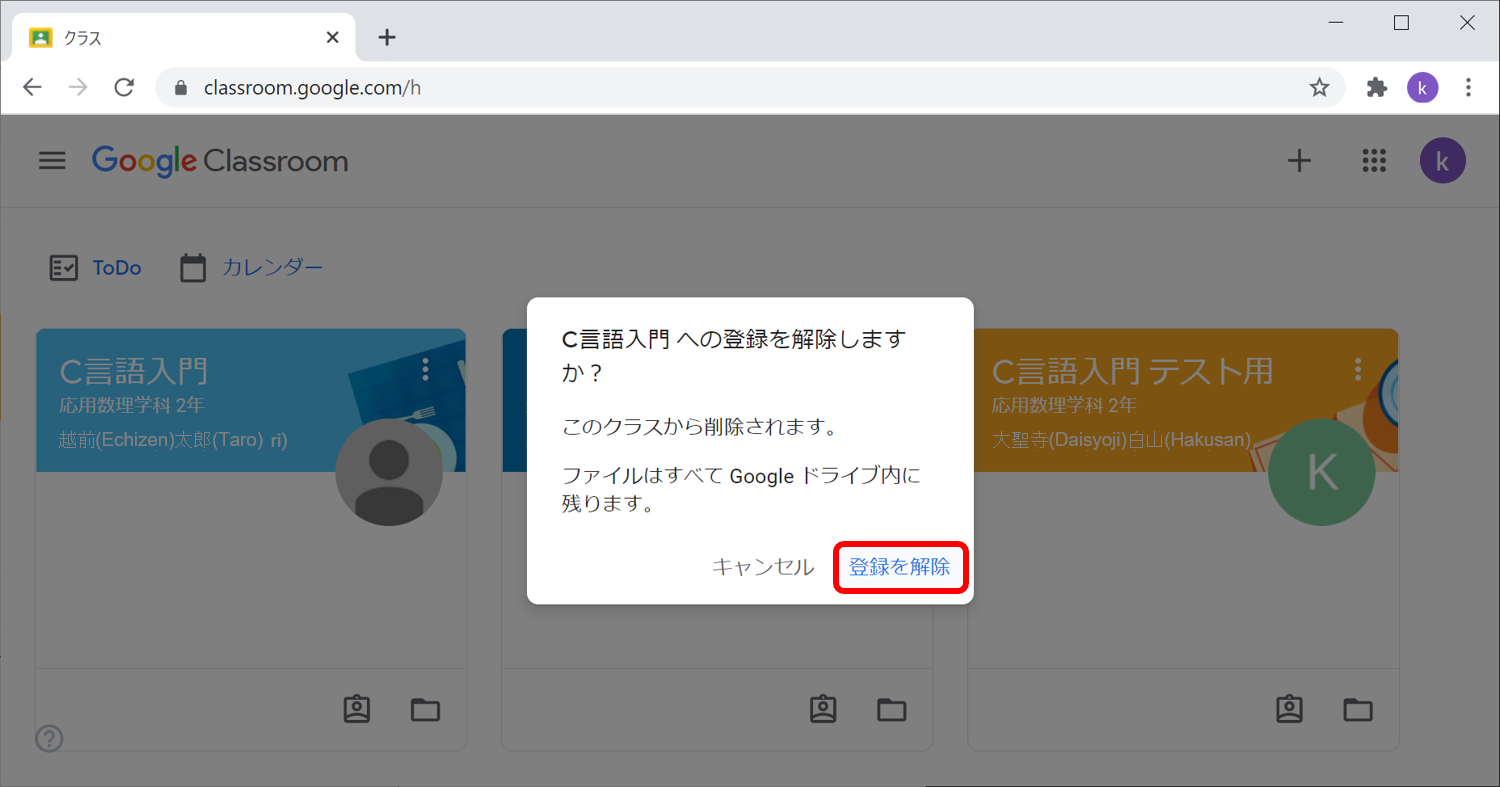Open three-dot menu on C言語入門 テスト用 card
This screenshot has height=787, width=1500.
coord(1358,370)
